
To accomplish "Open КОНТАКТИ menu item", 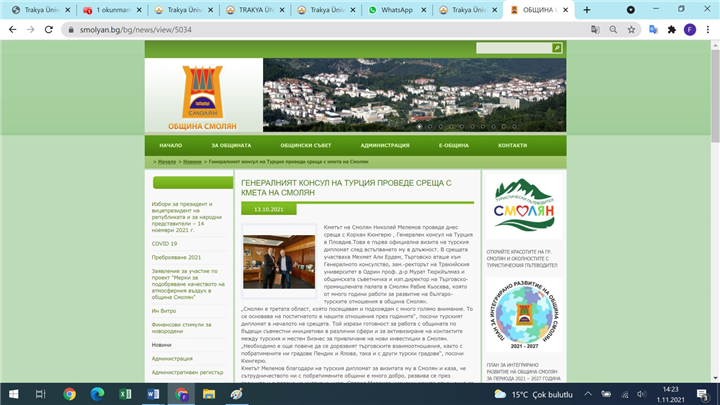I will tap(512, 145).
